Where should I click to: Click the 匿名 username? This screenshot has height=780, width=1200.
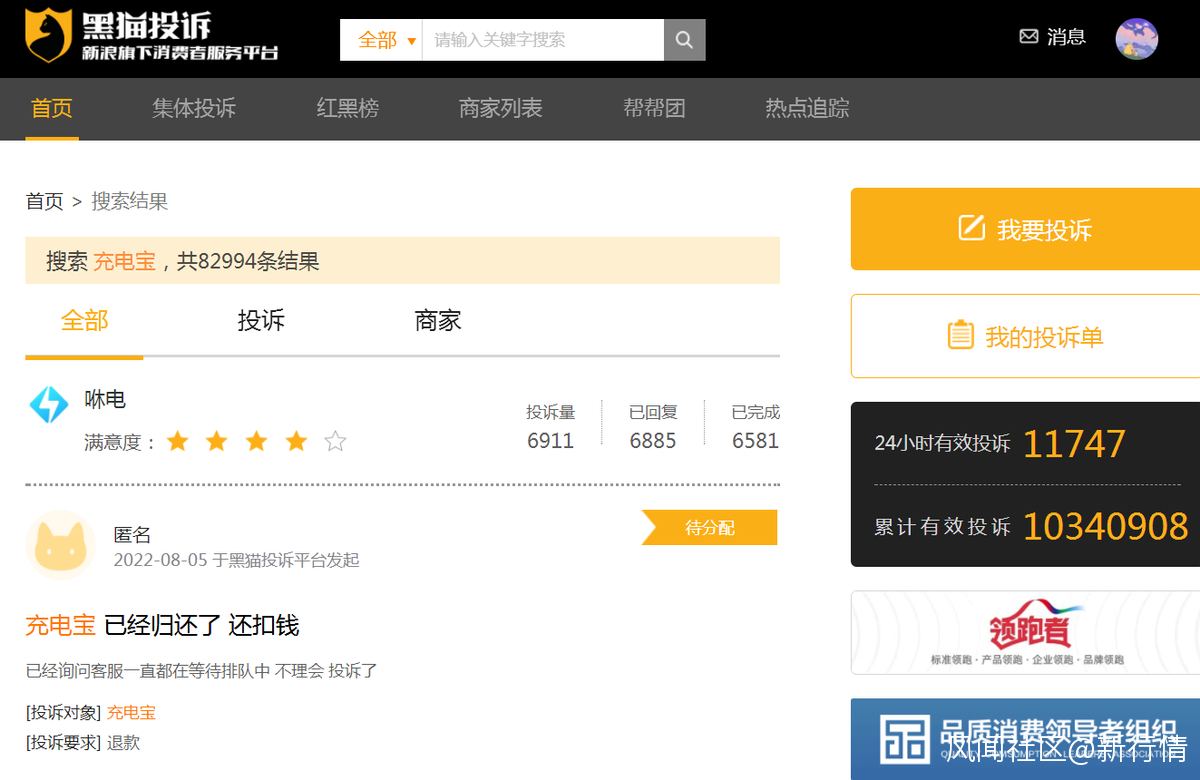click(x=132, y=535)
